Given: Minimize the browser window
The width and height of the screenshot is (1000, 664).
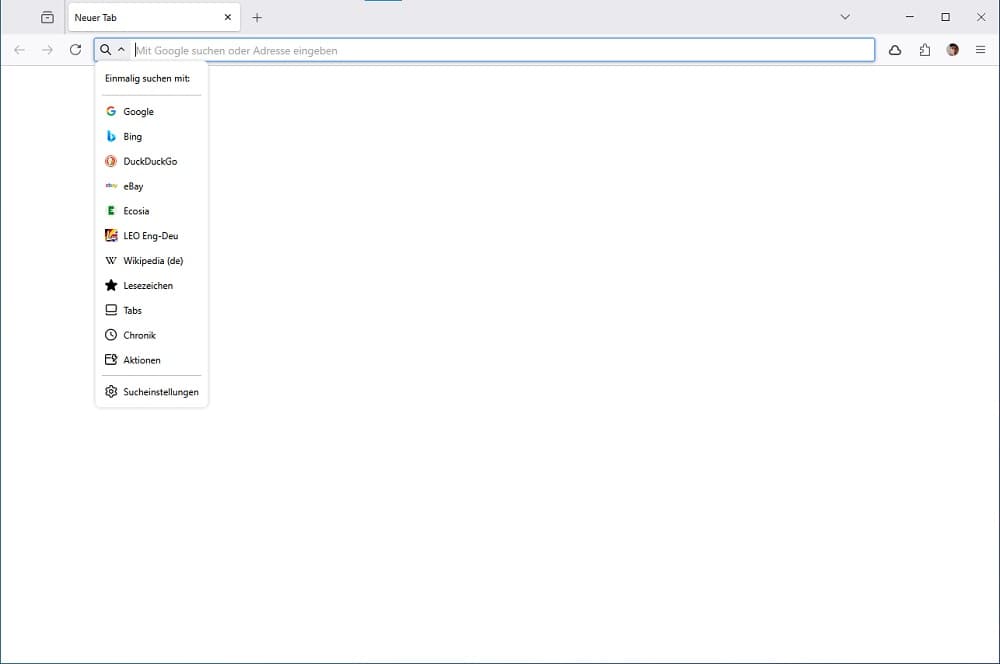Looking at the screenshot, I should [910, 17].
